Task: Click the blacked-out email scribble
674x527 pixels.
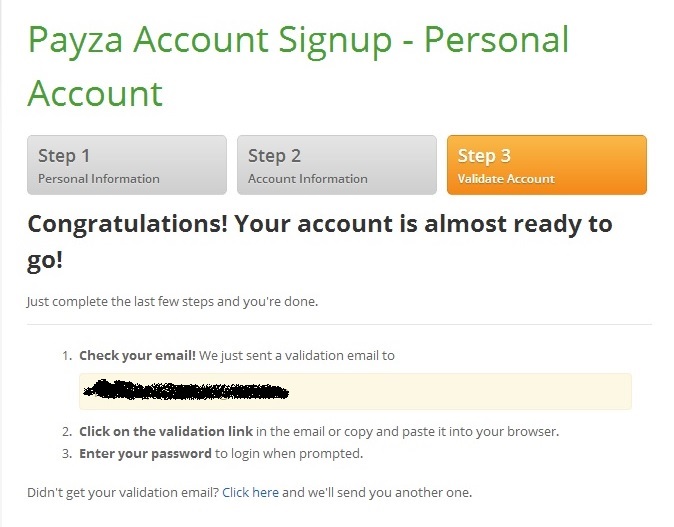Action: pos(186,390)
